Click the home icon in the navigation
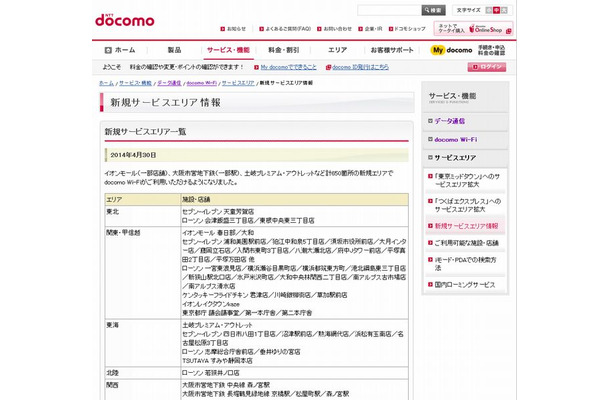Screen dimensions: 610x400 [x=108, y=50]
